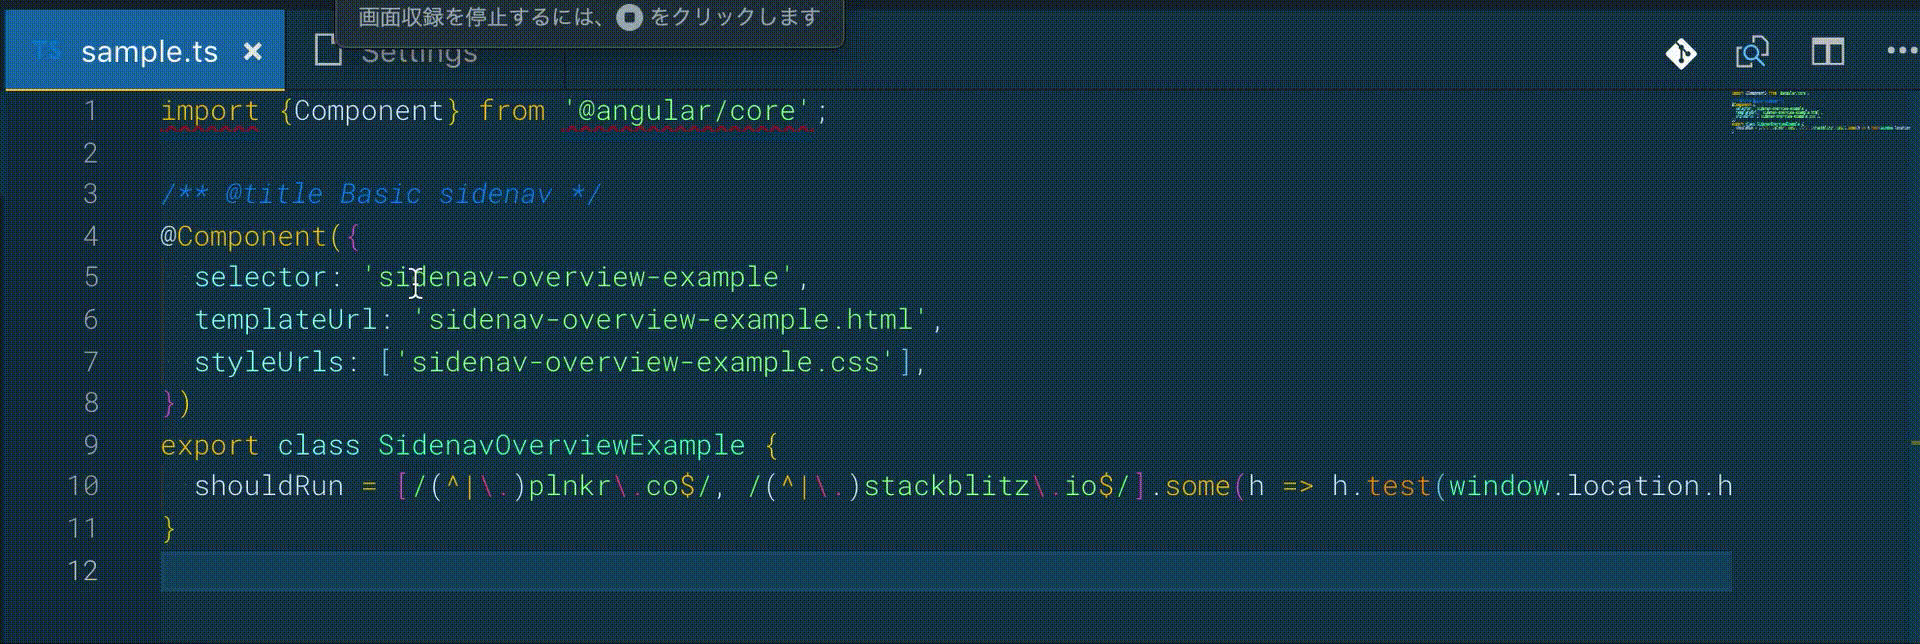The image size is (1920, 644).
Task: Click the Settings tab file icon
Action: 328,50
